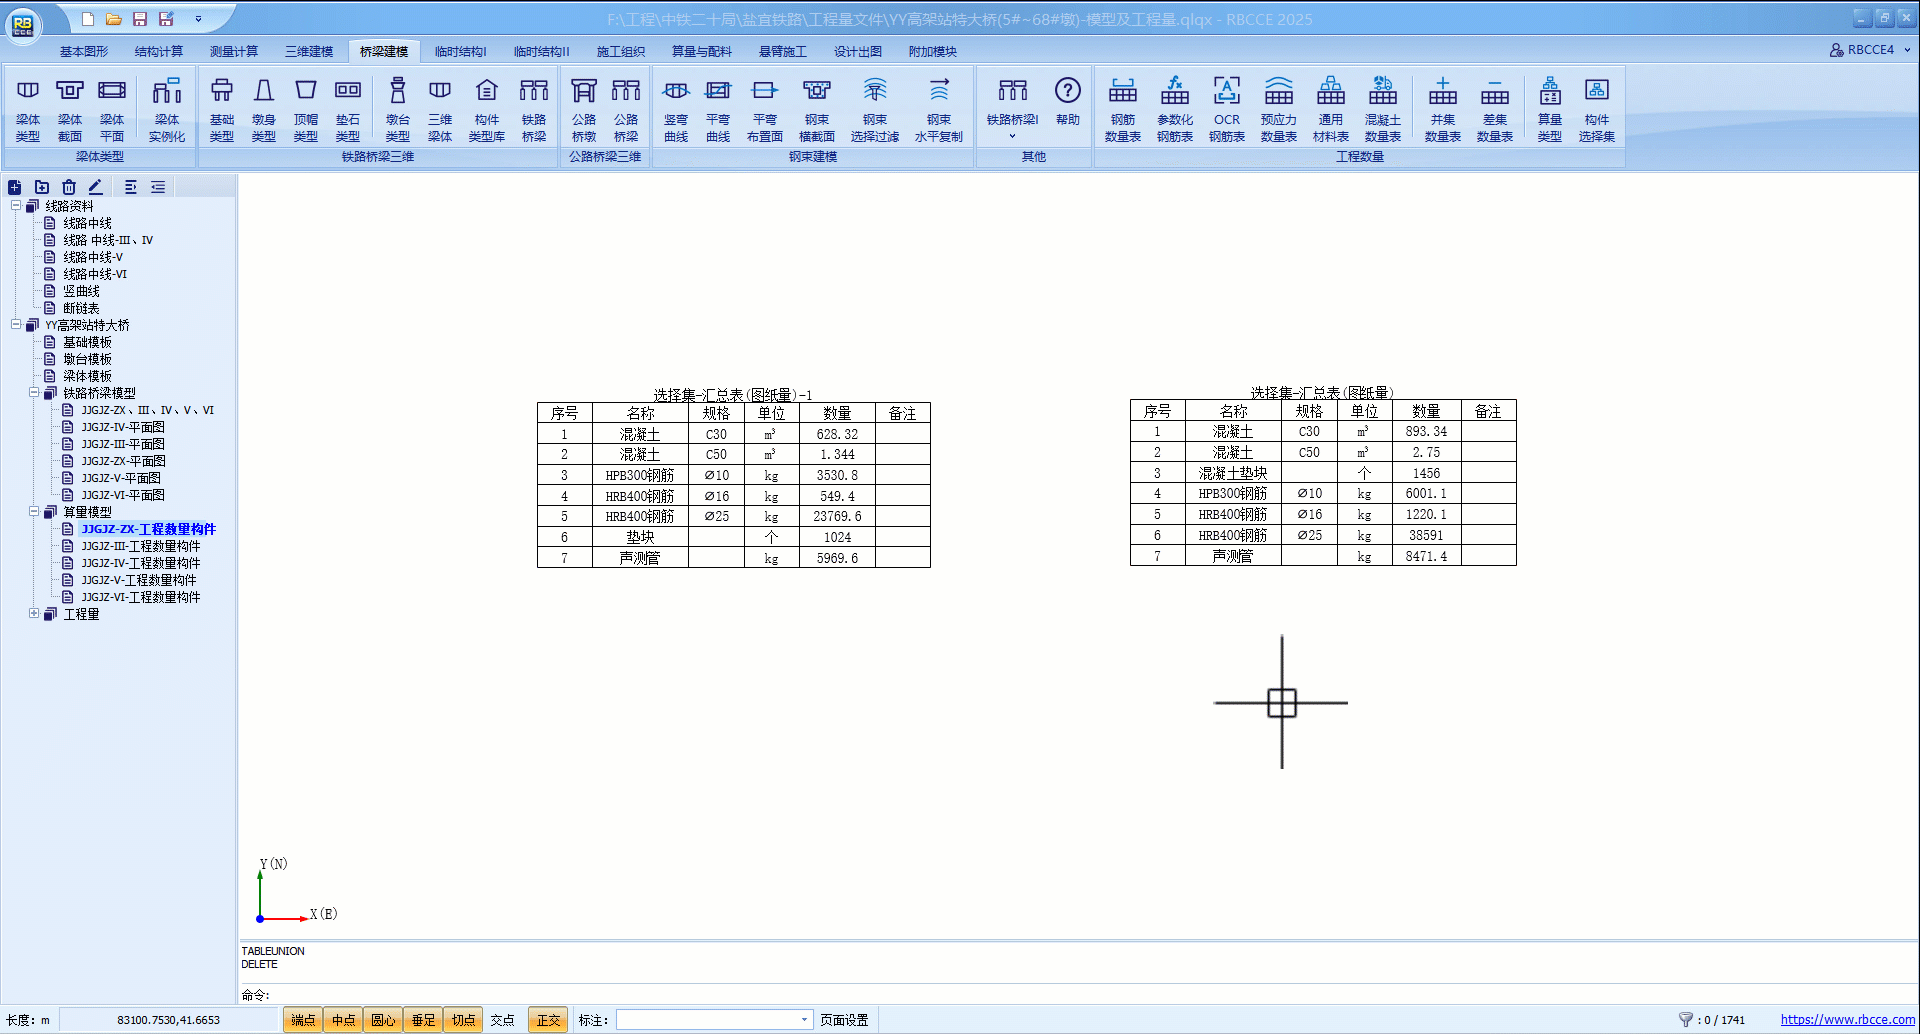Click the 页面设置 button

coord(844,1020)
